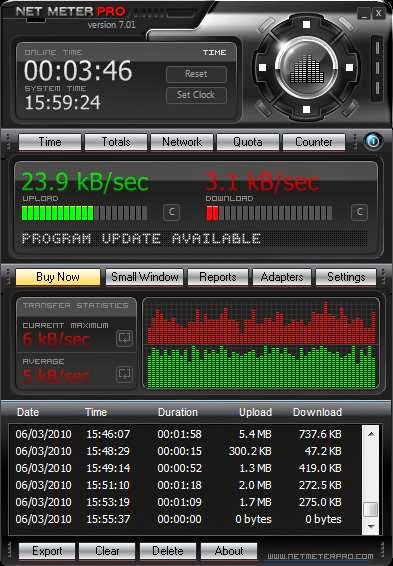Click the top square on dial

[x=306, y=25]
